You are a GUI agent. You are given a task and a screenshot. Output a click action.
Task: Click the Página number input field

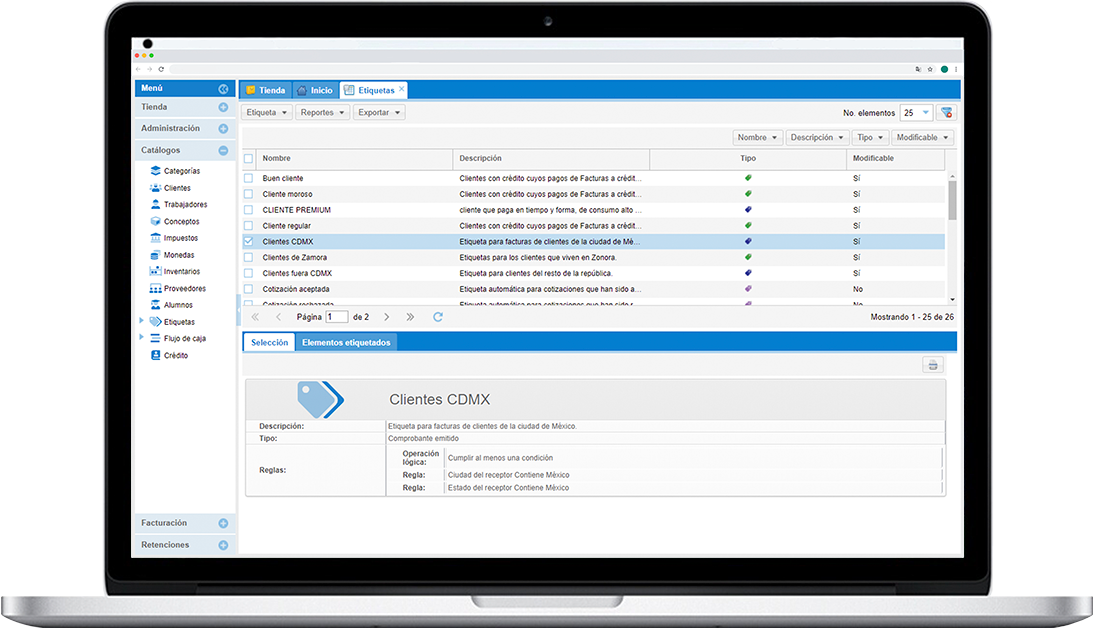[337, 317]
